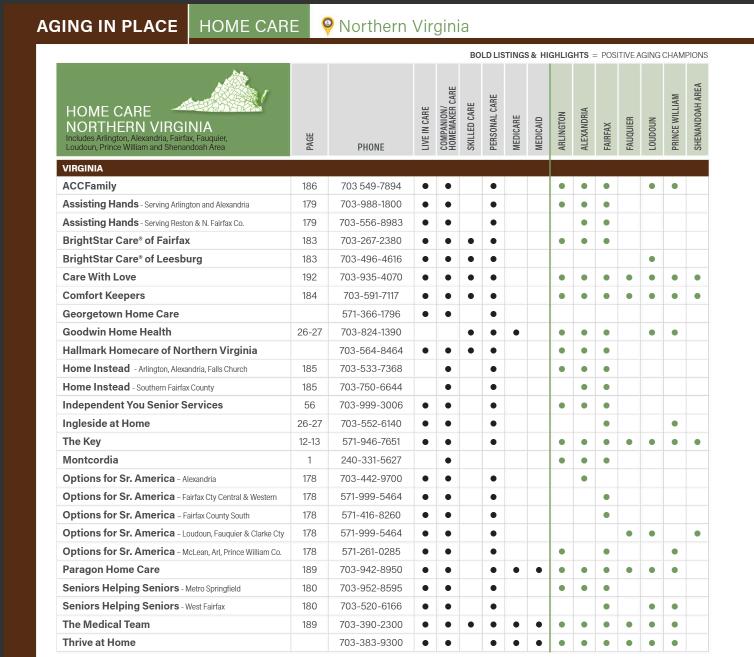754x657 pixels.
Task: Click Home Instead Southern Fairfax County listing
Action: (x=138, y=387)
